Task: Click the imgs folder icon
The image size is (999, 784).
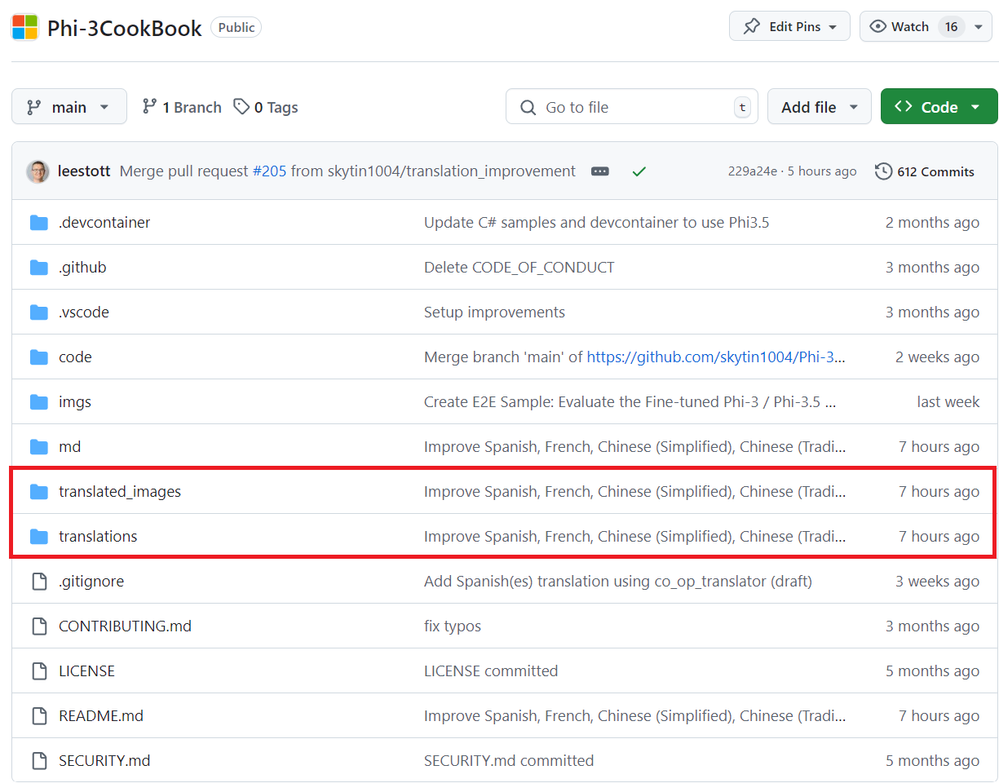Action: point(39,402)
